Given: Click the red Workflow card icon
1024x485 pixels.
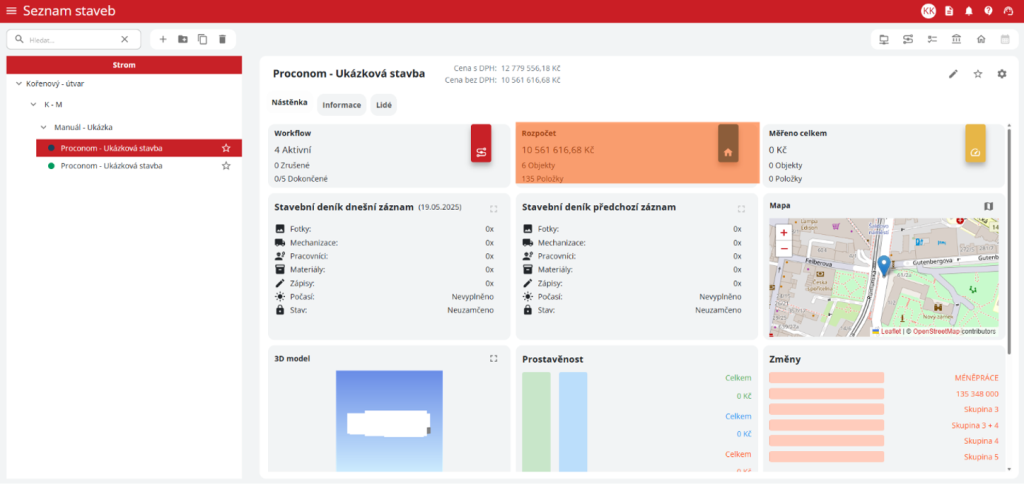Looking at the screenshot, I should pyautogui.click(x=481, y=152).
